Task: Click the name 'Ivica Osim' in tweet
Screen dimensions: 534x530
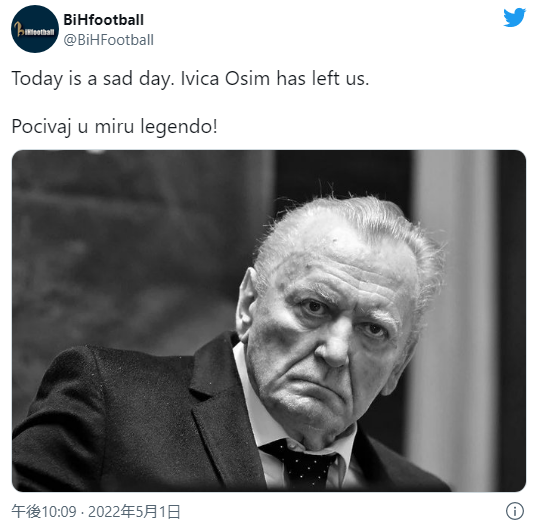Action: pyautogui.click(x=225, y=79)
